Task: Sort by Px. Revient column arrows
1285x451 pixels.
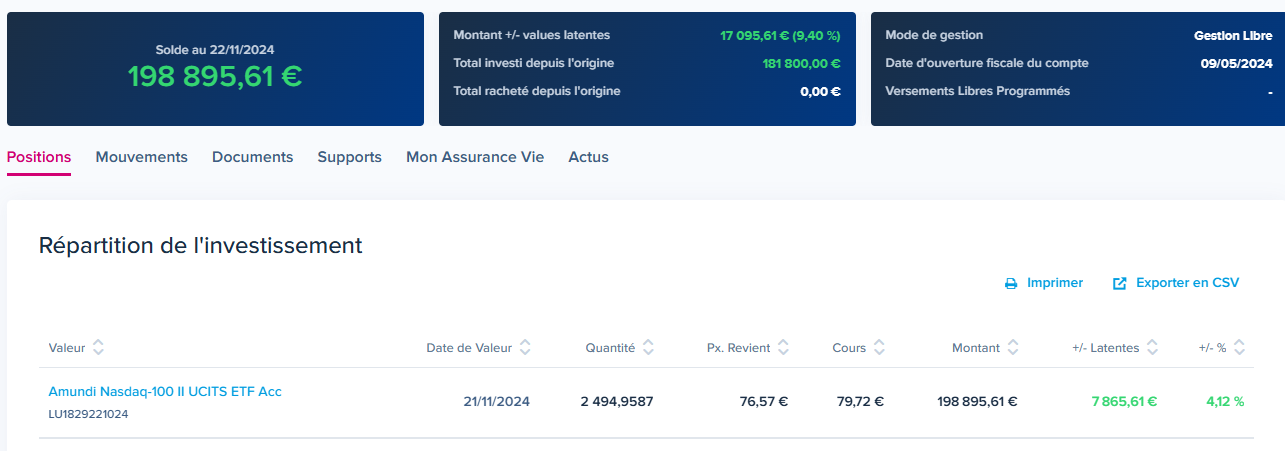Action: (783, 348)
